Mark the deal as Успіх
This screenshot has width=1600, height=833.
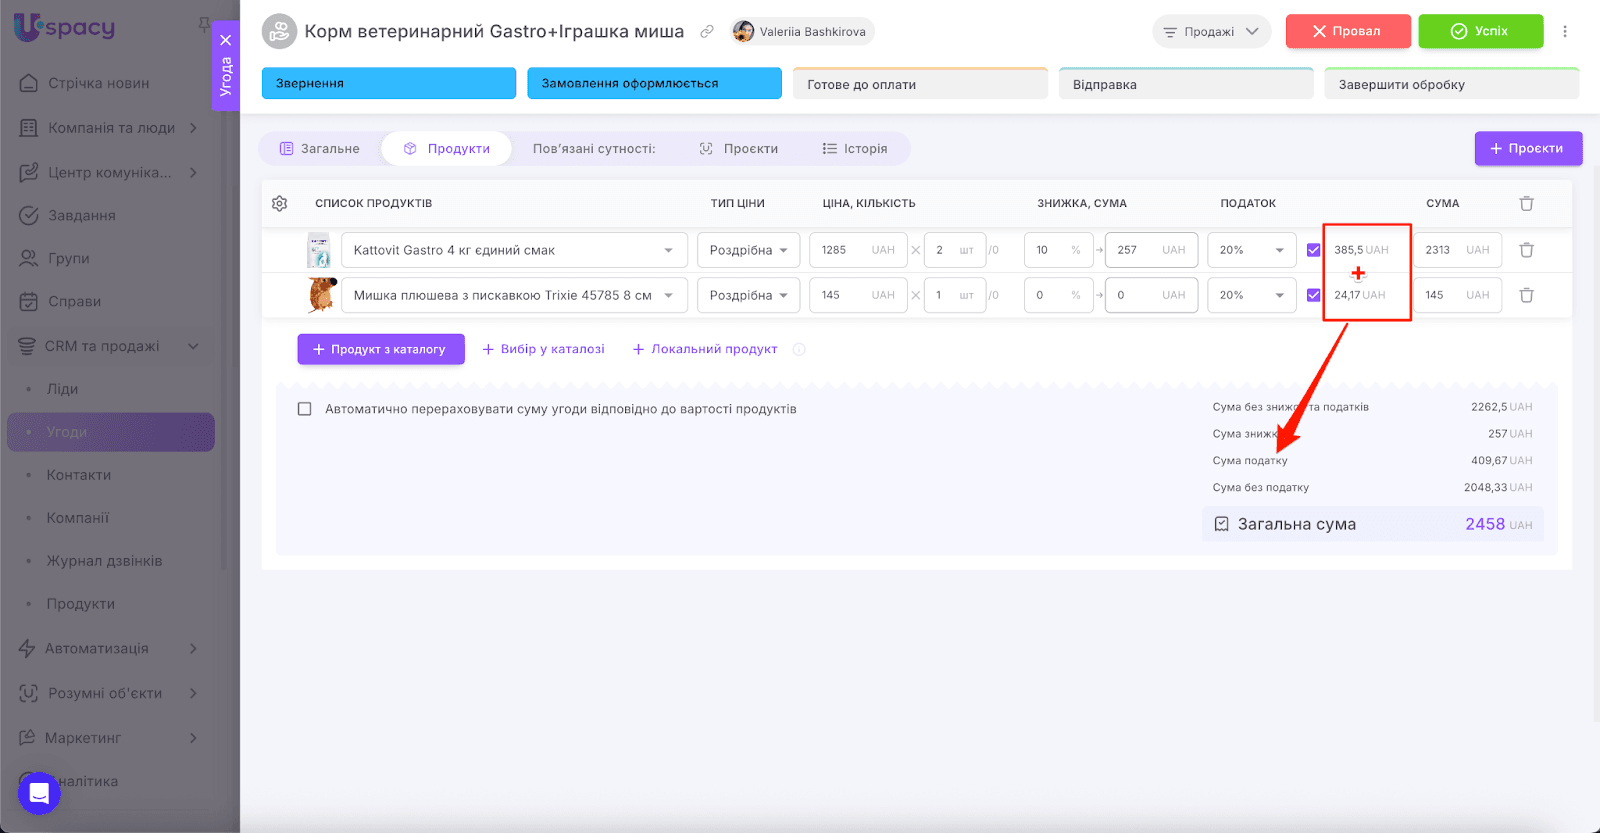pos(1480,31)
